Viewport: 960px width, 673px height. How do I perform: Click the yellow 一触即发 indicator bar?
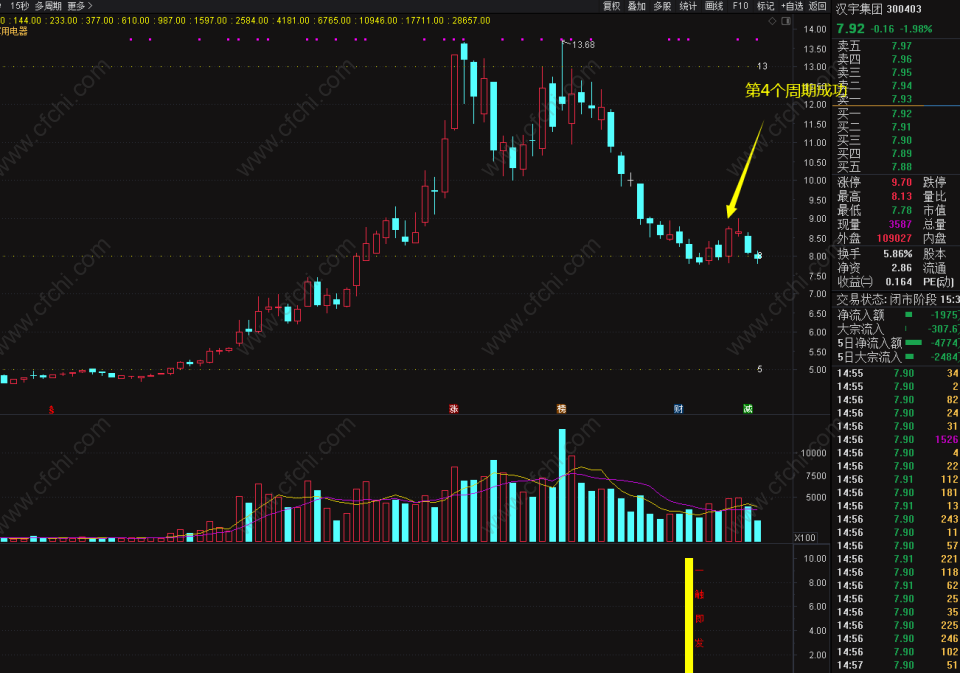point(689,615)
